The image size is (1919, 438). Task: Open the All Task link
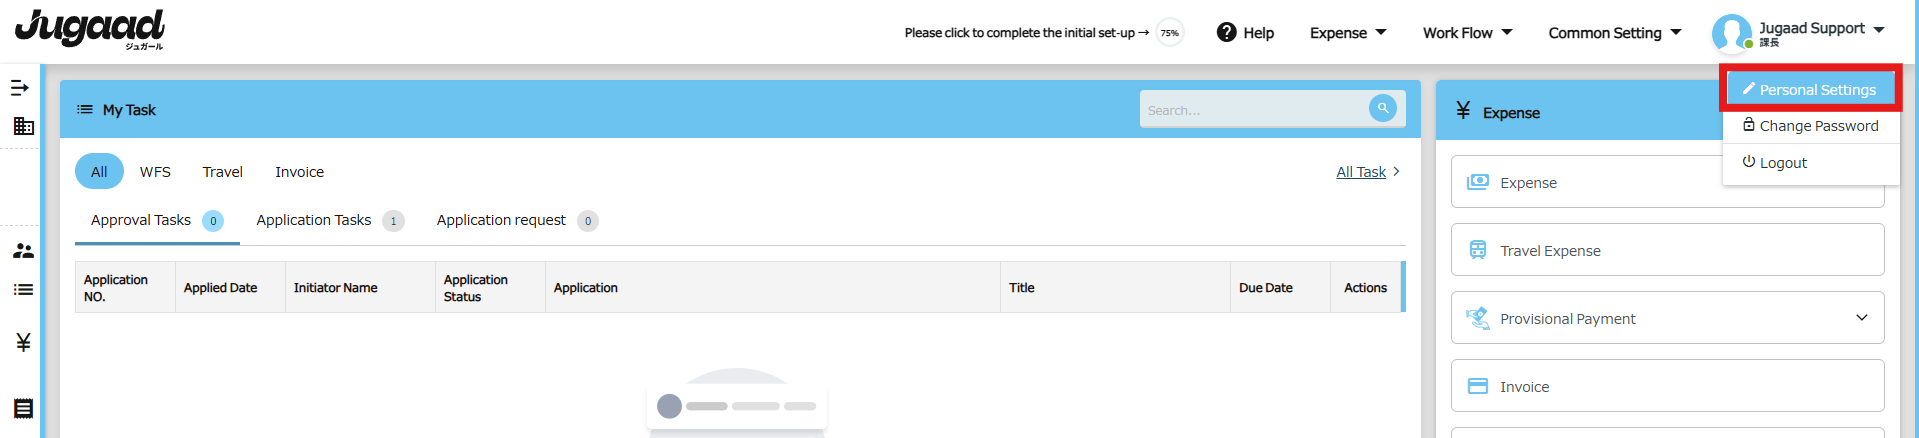(x=1361, y=172)
